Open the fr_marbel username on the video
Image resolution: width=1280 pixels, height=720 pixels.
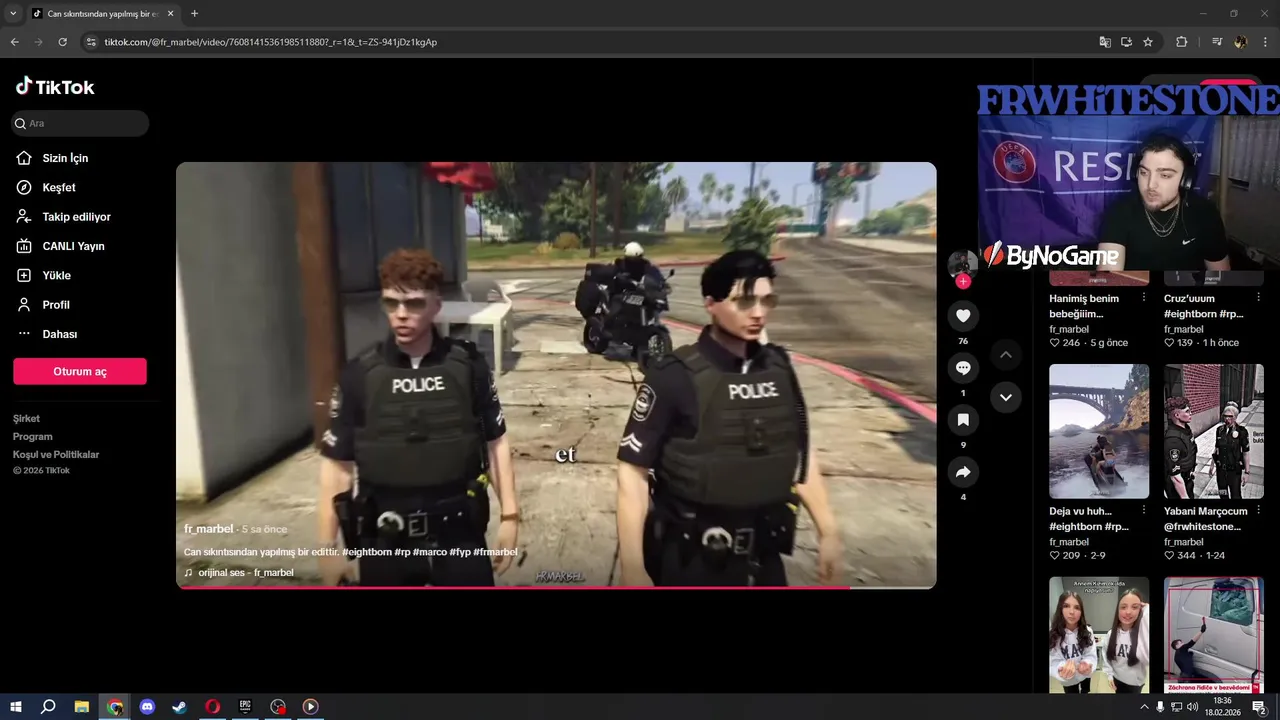click(208, 529)
